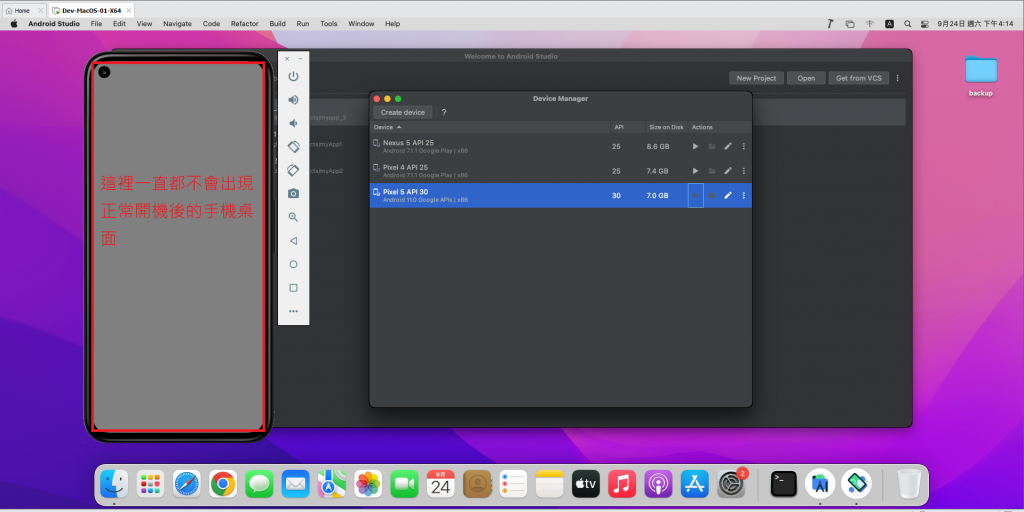Open more actions menu for Pixel 4 API 25
The image size is (1024, 512).
pyautogui.click(x=743, y=170)
